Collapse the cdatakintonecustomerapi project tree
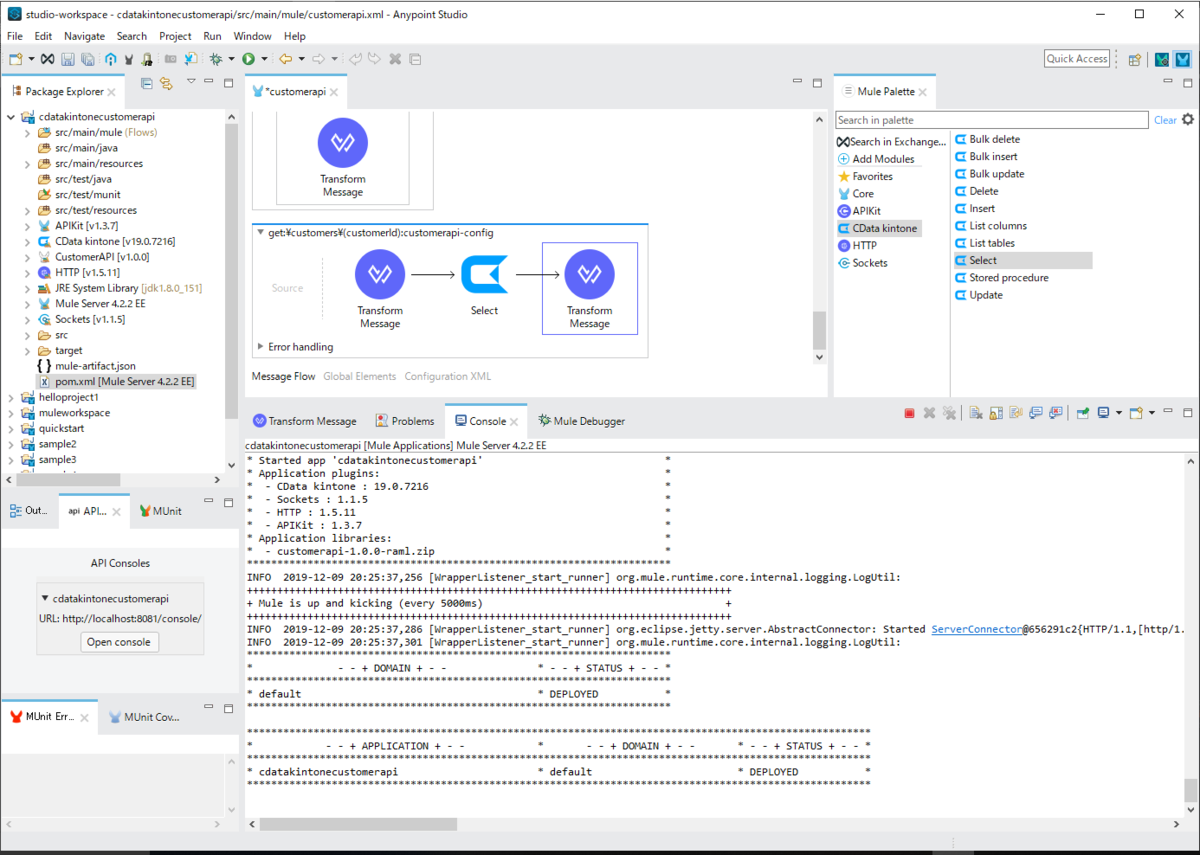The width and height of the screenshot is (1200, 855). [x=10, y=116]
